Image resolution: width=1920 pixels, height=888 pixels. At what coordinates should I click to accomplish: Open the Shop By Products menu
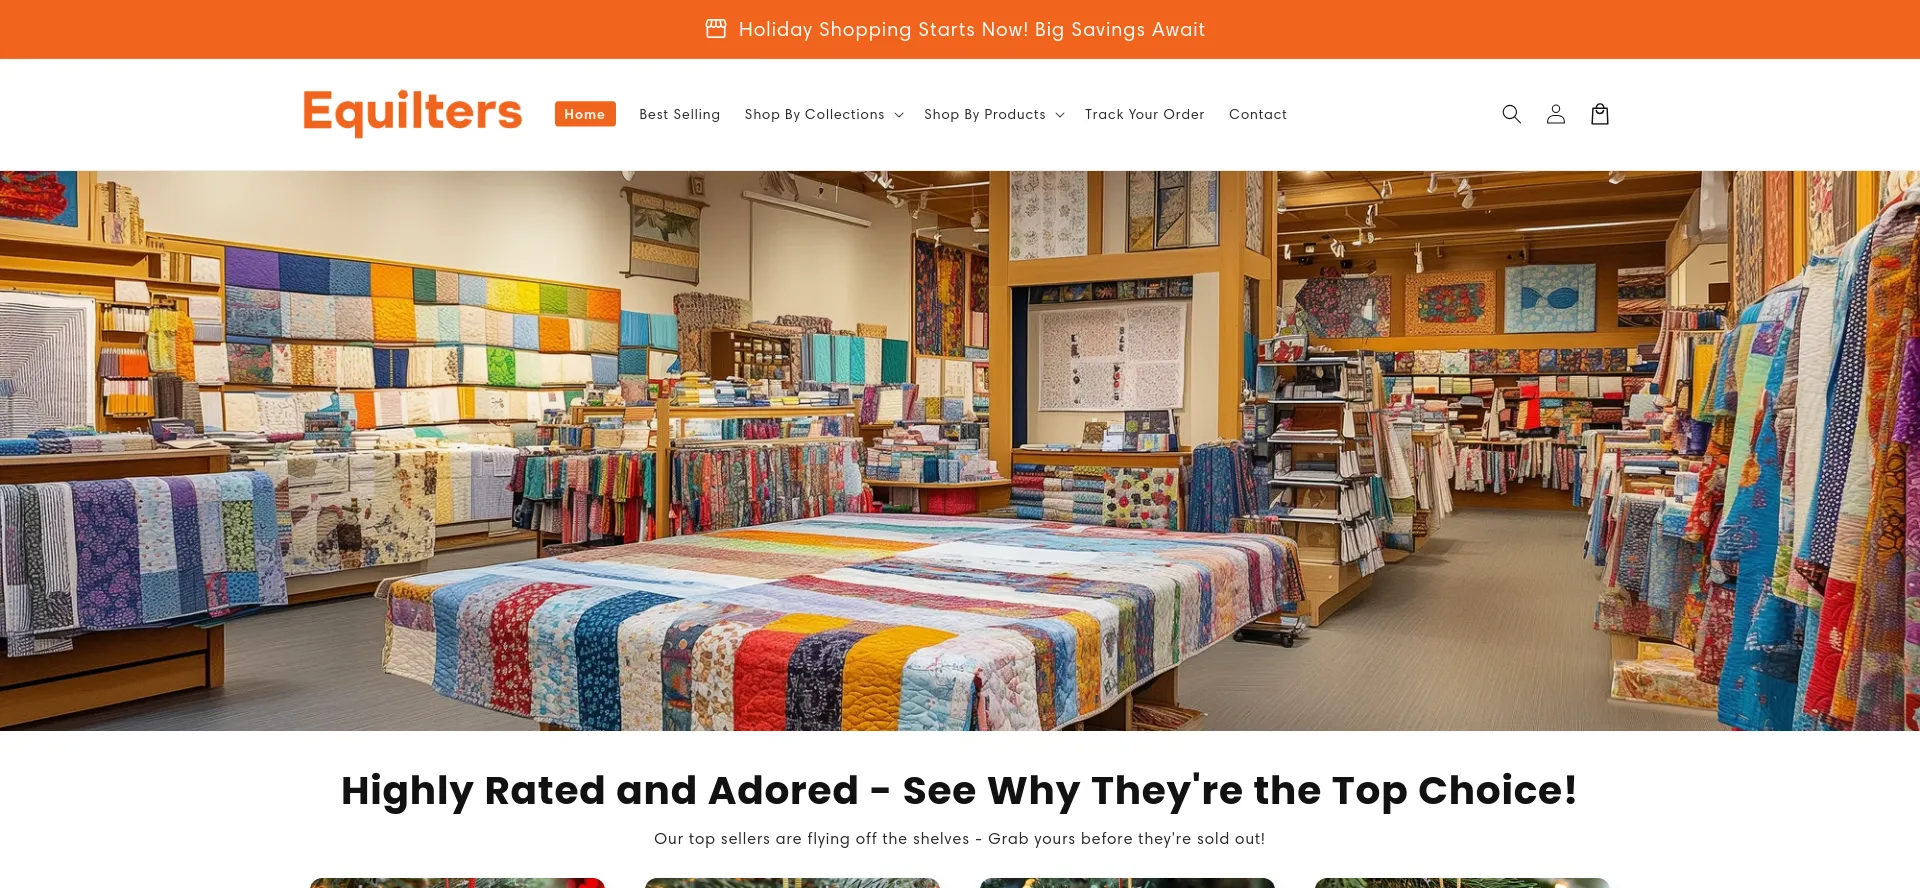(x=984, y=115)
